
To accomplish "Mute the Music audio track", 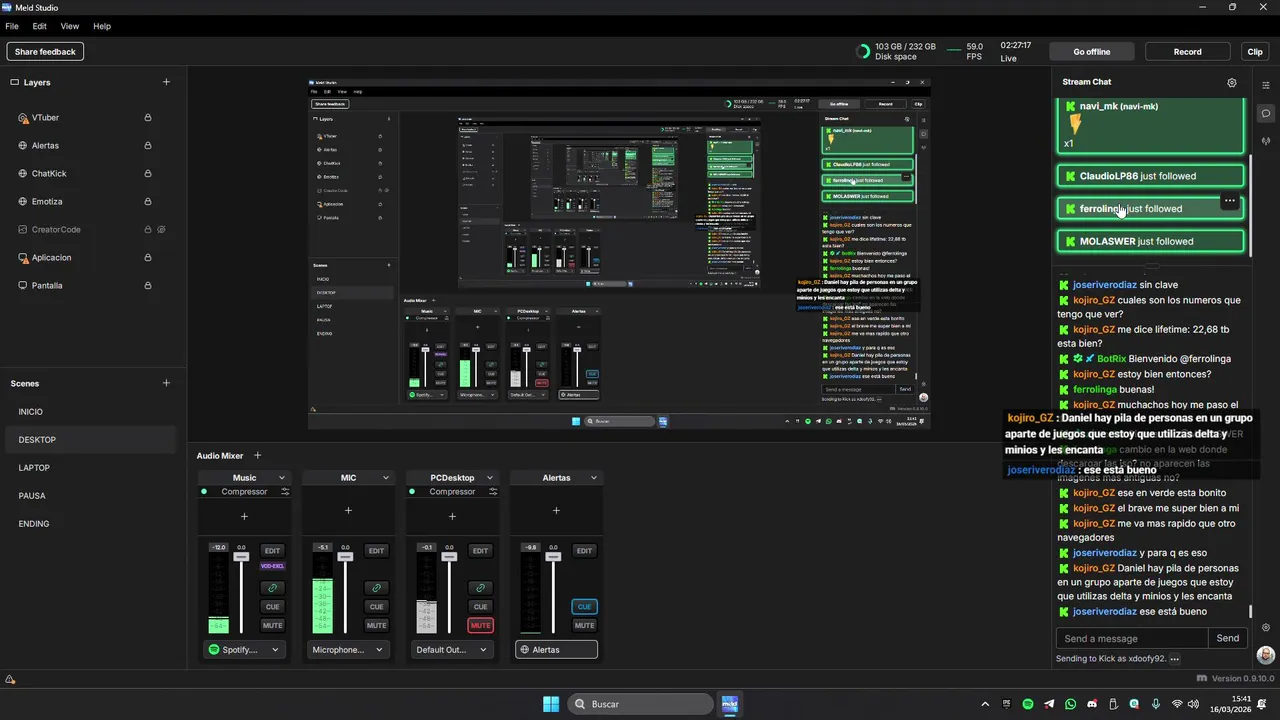I will (272, 626).
